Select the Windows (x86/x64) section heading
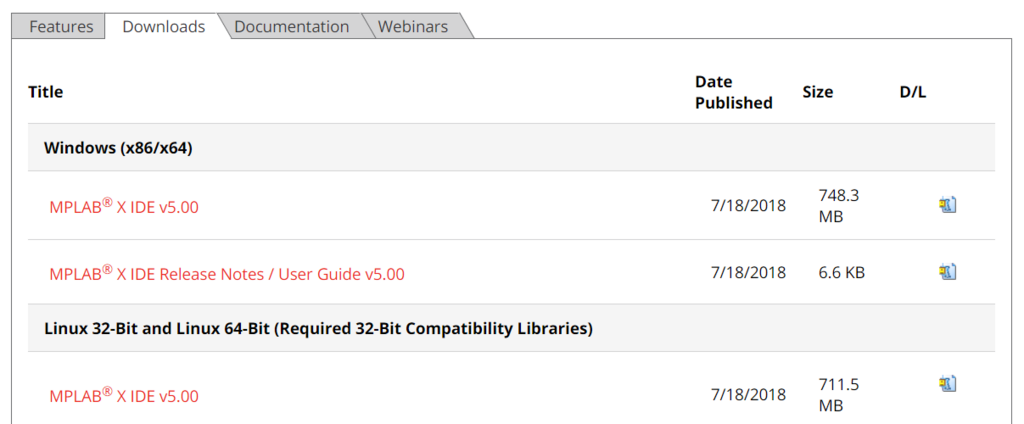 [x=118, y=148]
